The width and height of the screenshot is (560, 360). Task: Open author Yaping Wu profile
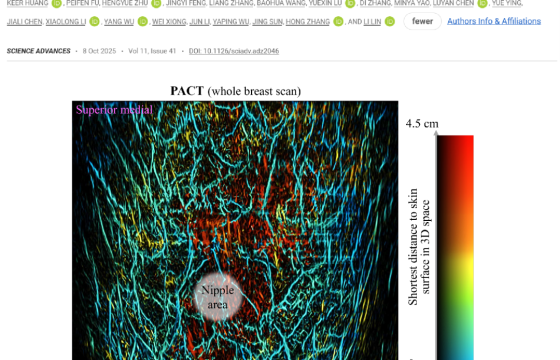[231, 22]
